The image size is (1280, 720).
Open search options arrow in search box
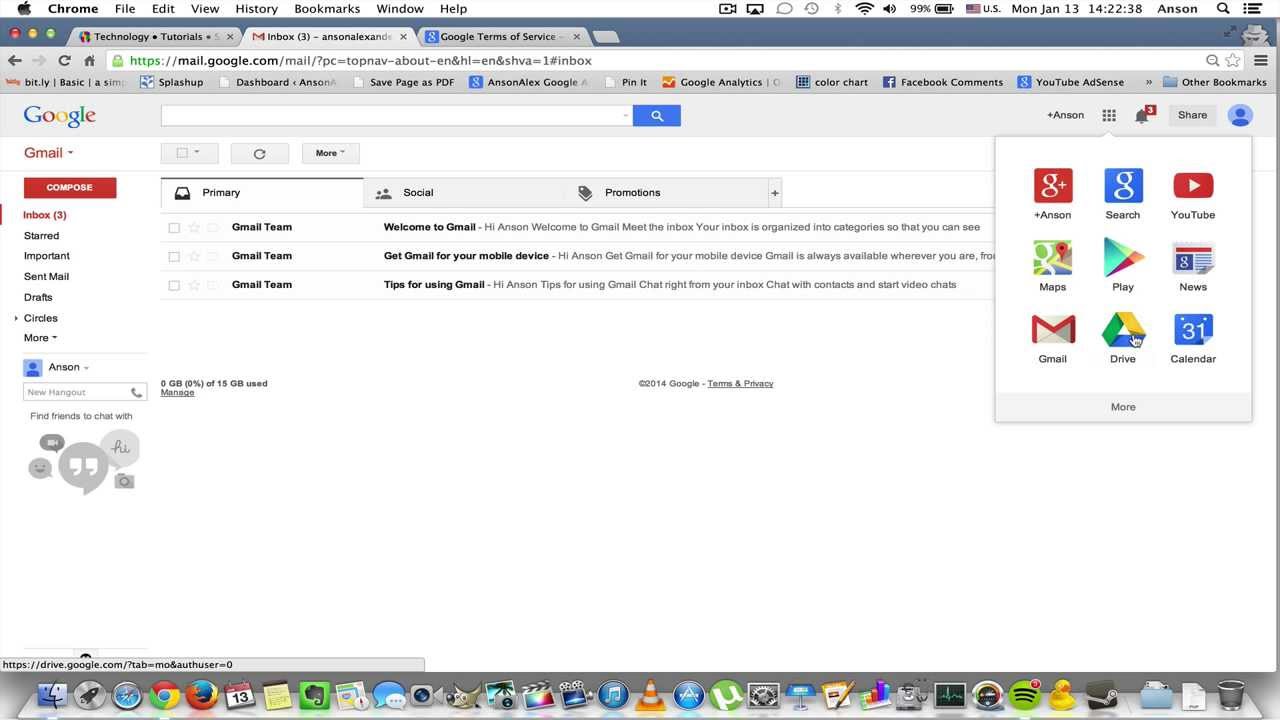[626, 115]
